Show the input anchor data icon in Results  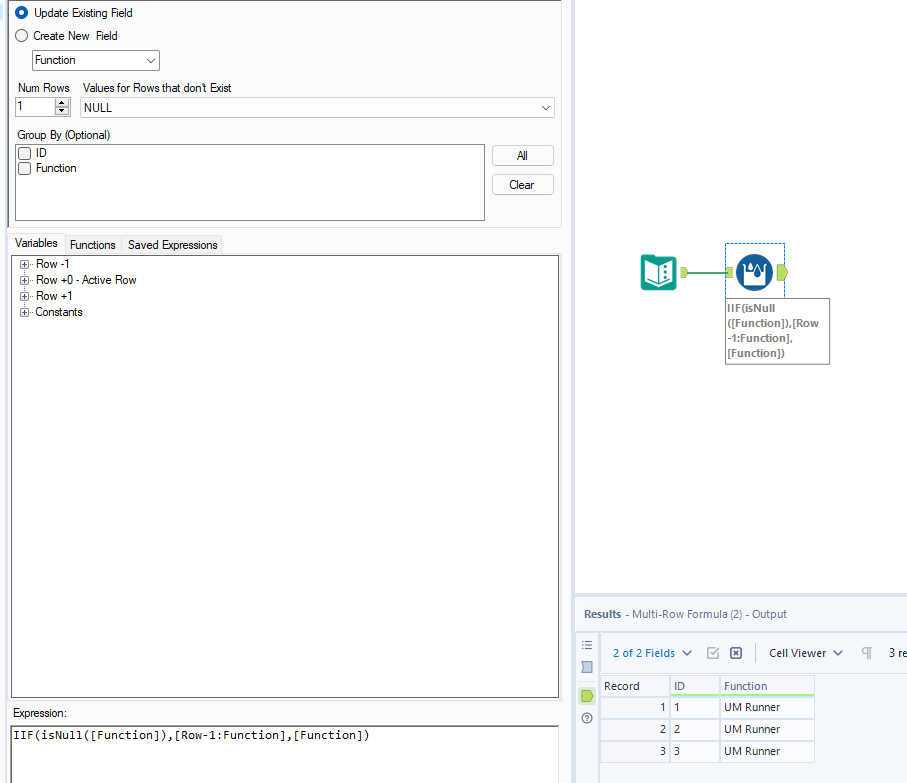tap(587, 667)
